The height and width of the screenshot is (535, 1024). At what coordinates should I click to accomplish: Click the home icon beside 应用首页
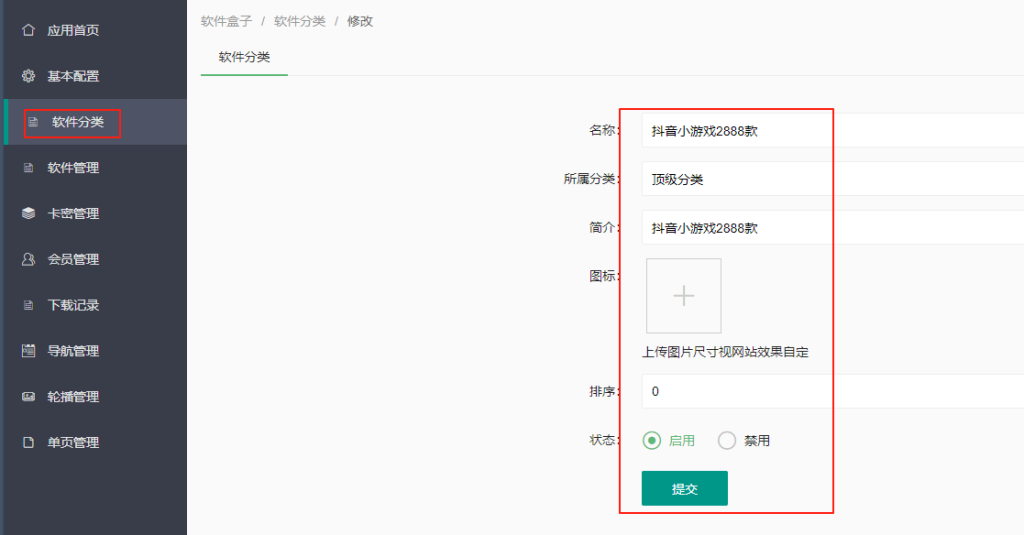pyautogui.click(x=28, y=30)
